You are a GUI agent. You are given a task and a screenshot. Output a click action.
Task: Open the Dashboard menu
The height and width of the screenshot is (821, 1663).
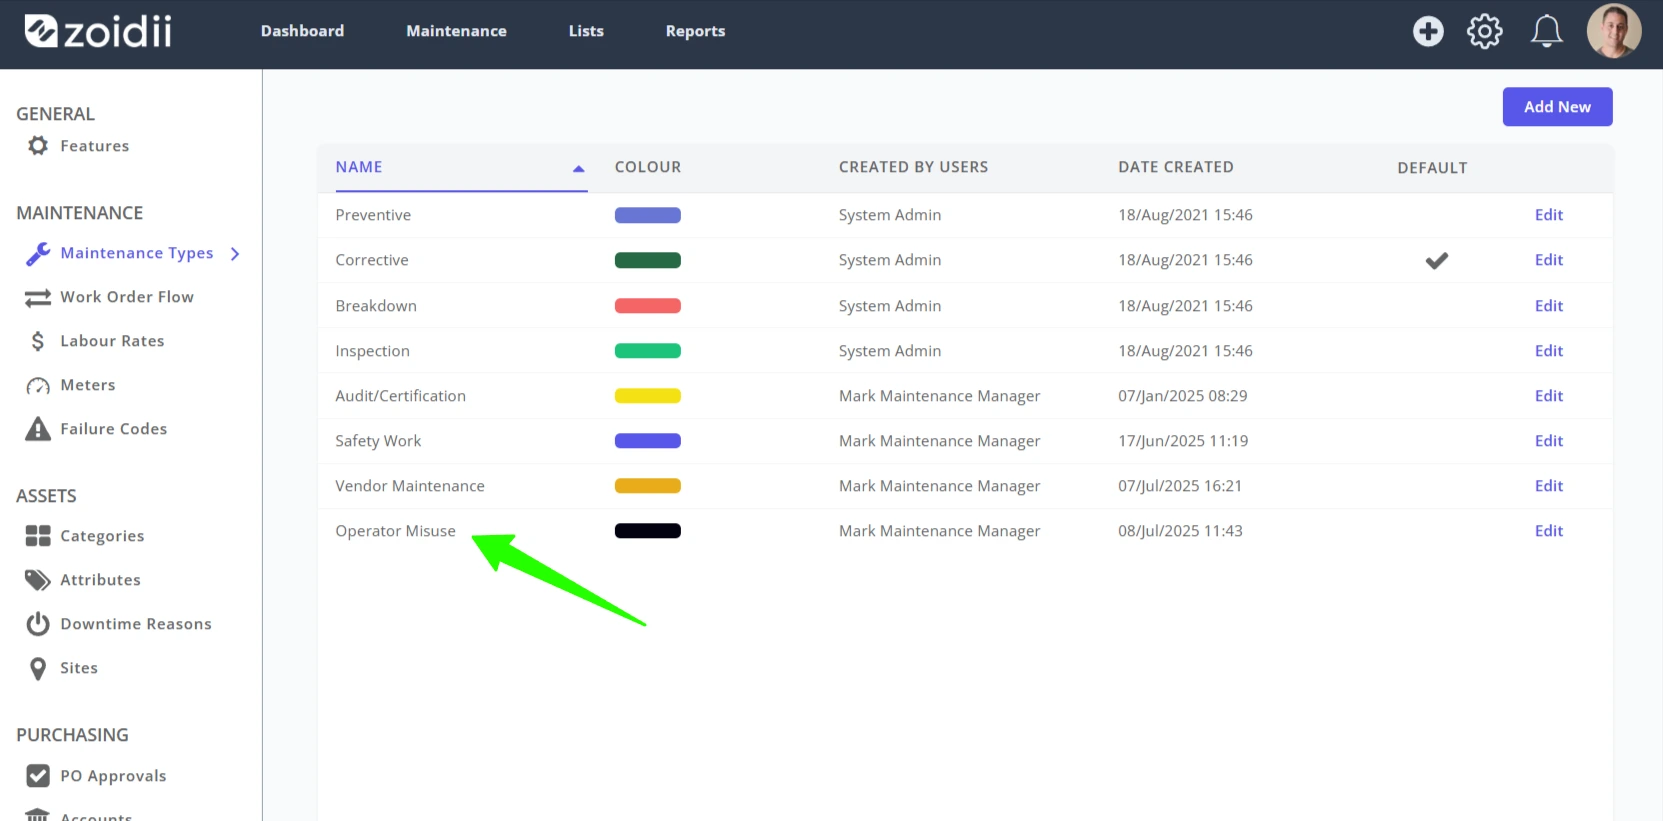point(302,31)
